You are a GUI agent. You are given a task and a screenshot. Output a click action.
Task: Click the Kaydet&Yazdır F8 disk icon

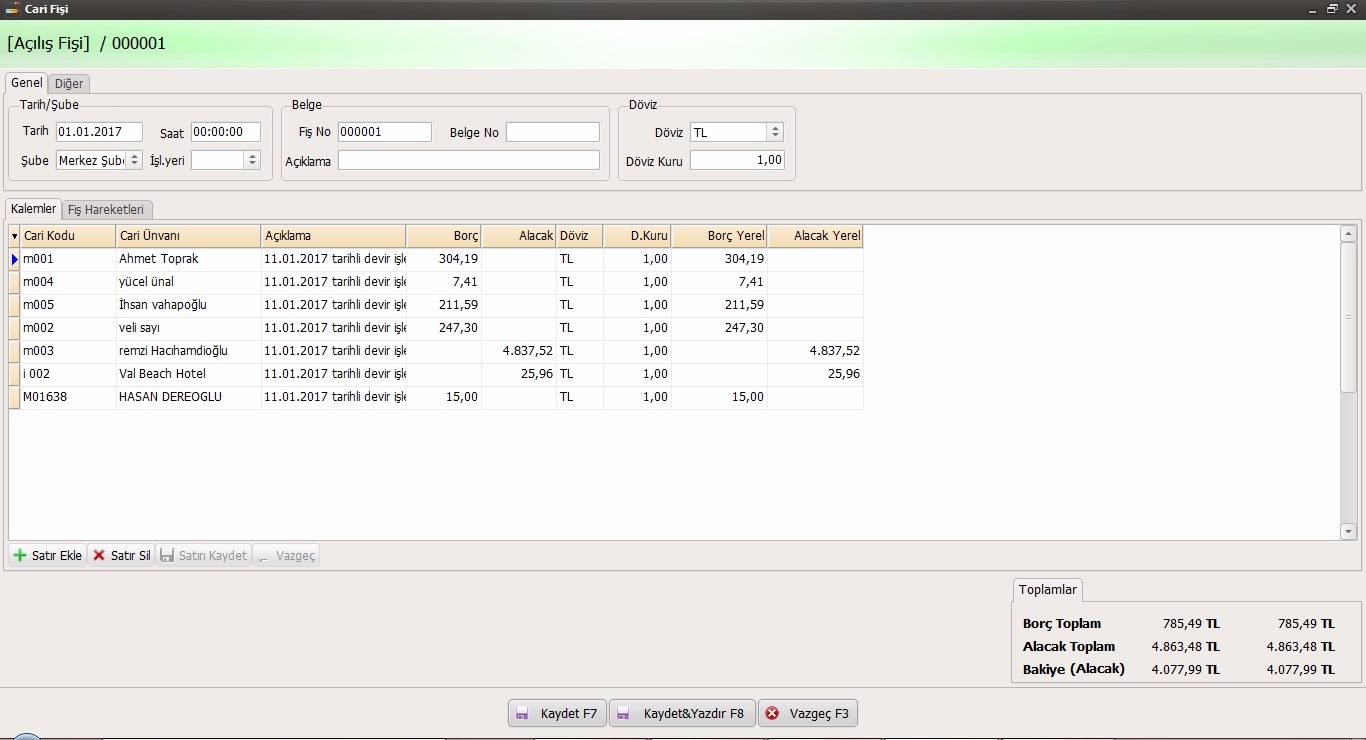pyautogui.click(x=623, y=713)
